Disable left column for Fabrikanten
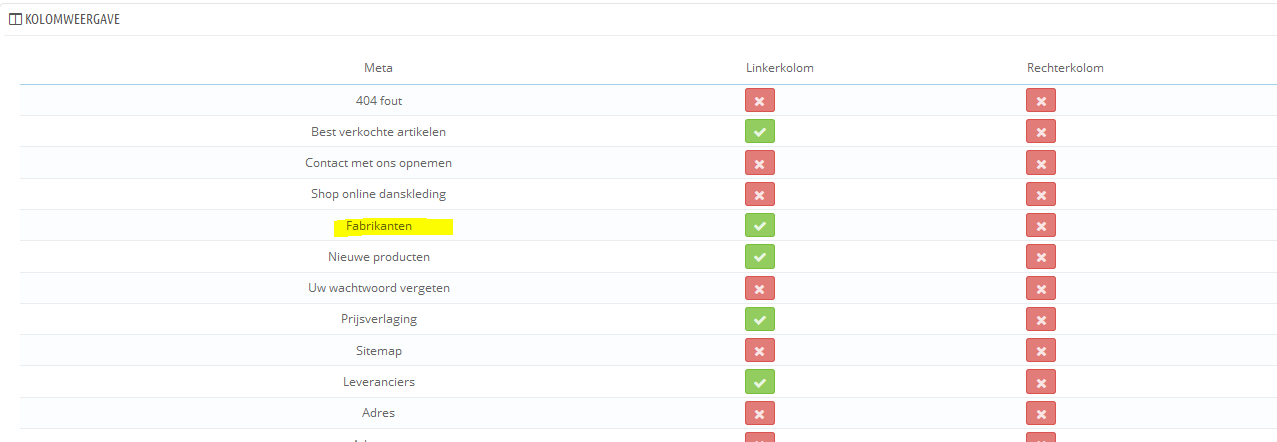 click(760, 225)
